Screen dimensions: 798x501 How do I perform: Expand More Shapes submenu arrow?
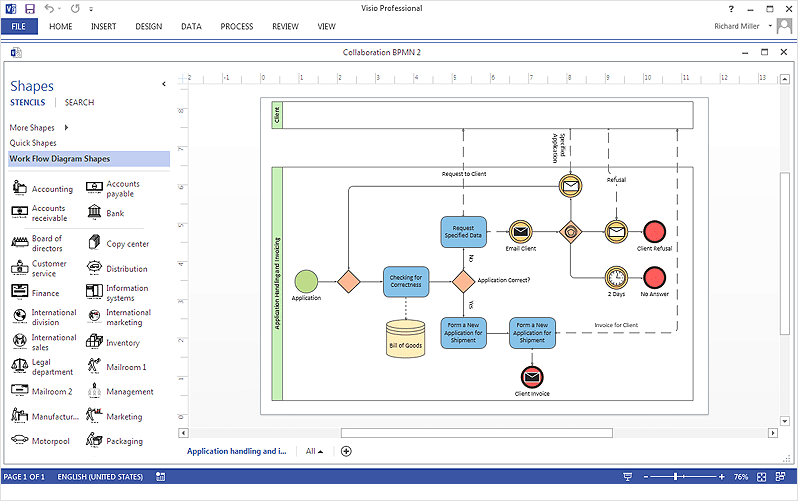click(66, 128)
